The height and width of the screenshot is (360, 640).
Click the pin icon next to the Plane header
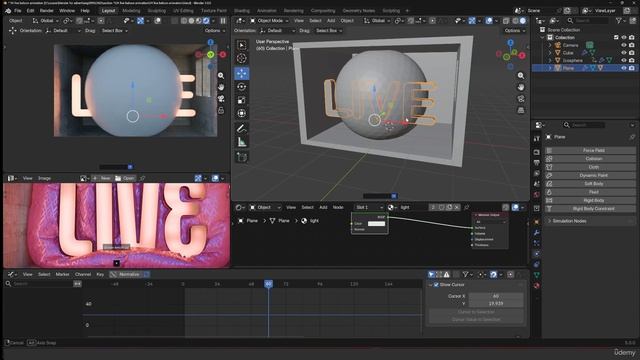[632, 137]
